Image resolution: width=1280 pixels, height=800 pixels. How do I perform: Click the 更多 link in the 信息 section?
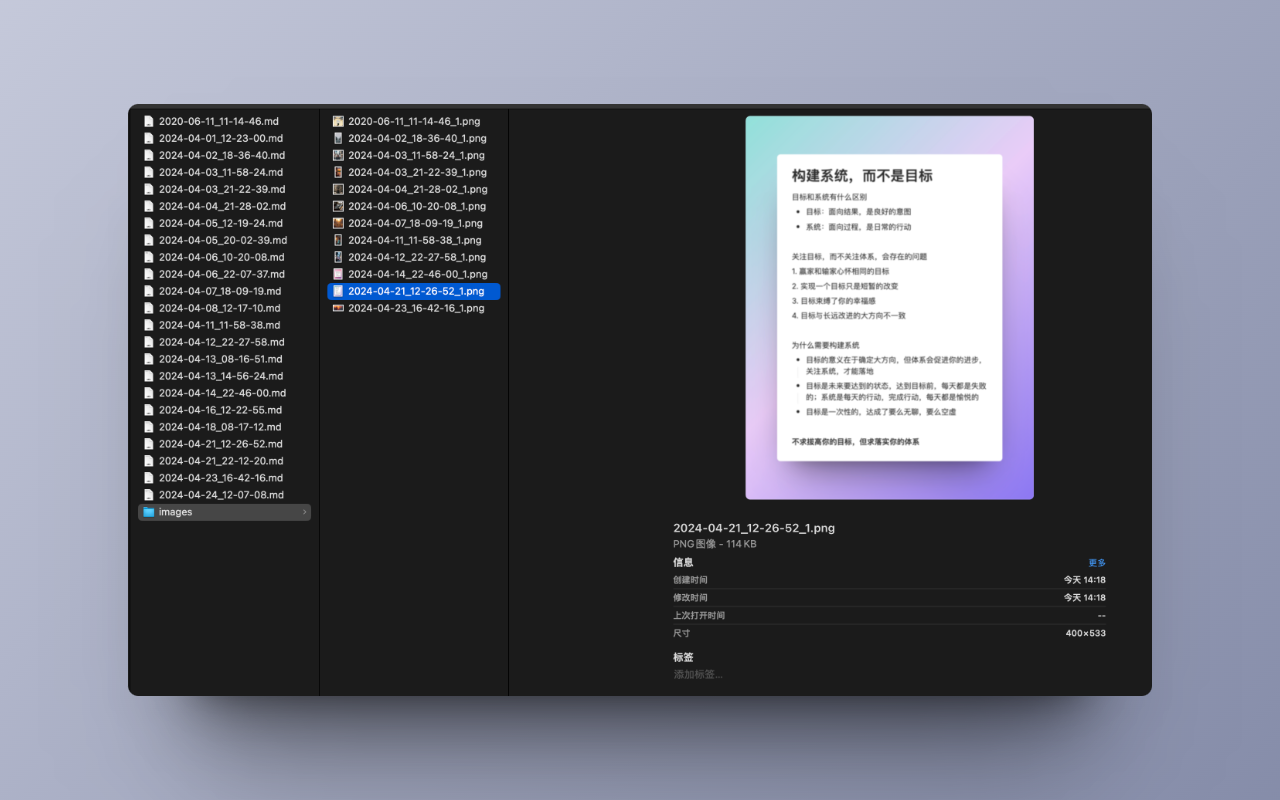[x=1095, y=562]
